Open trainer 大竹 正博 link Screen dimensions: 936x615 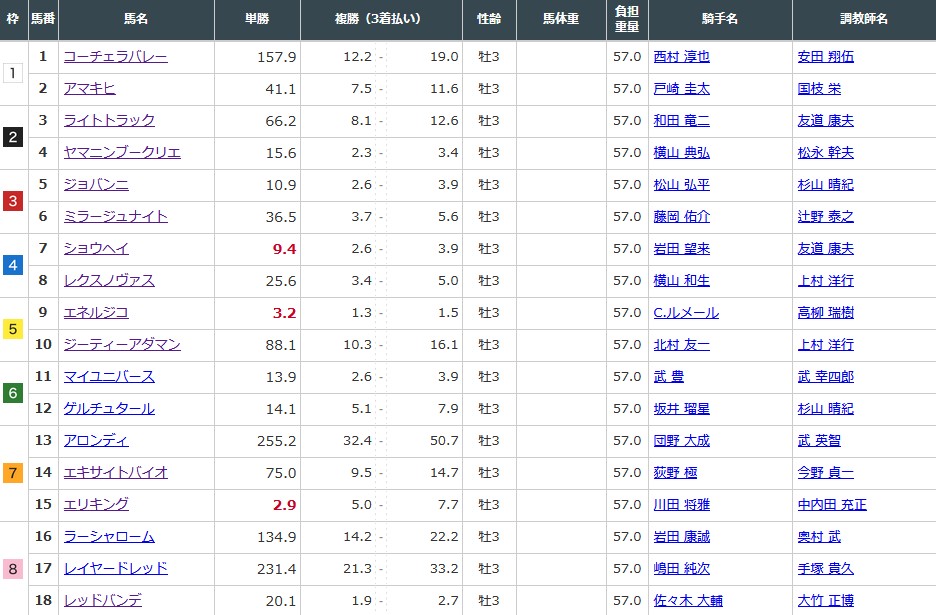826,601
